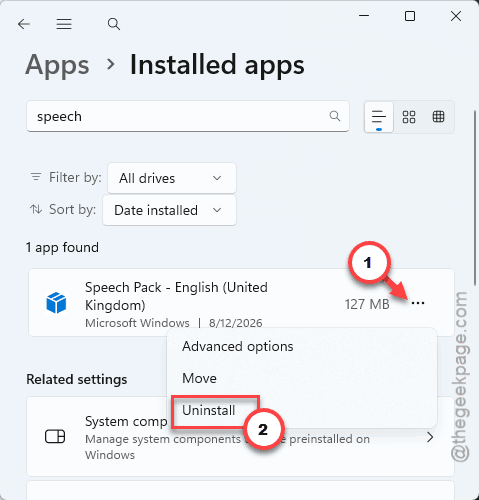479x500 pixels.
Task: Click the search field containing speech
Action: point(188,116)
